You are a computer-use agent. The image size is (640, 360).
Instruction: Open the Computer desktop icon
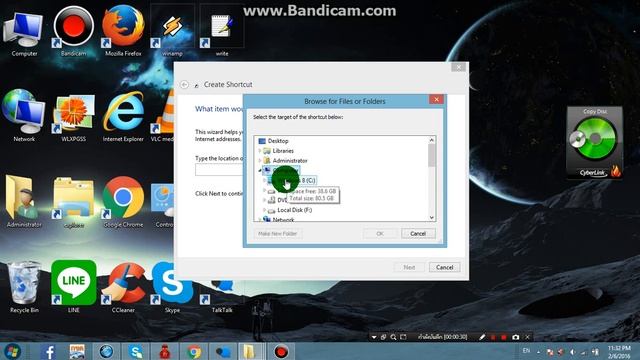coord(24,33)
